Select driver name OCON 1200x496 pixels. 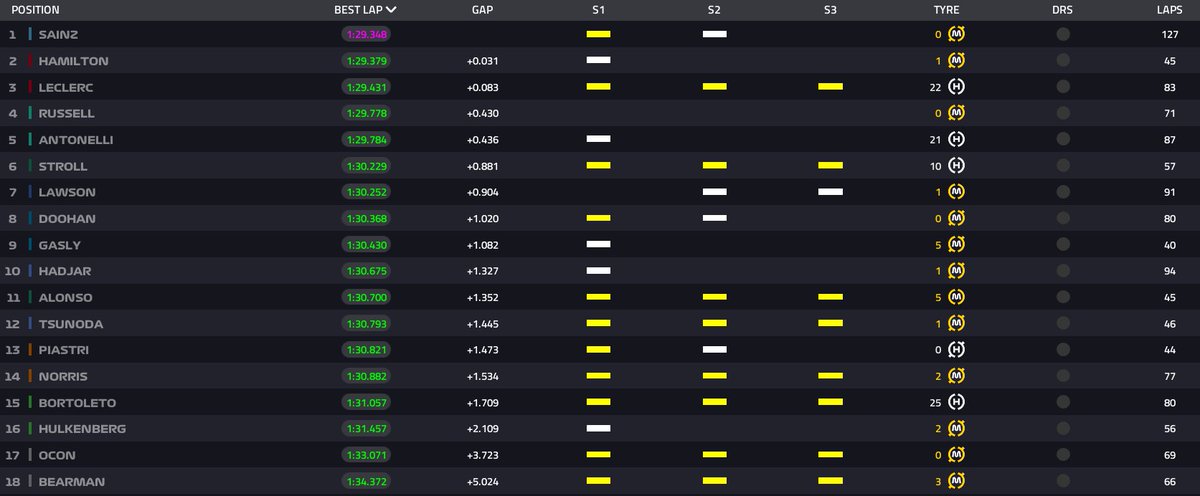55,455
